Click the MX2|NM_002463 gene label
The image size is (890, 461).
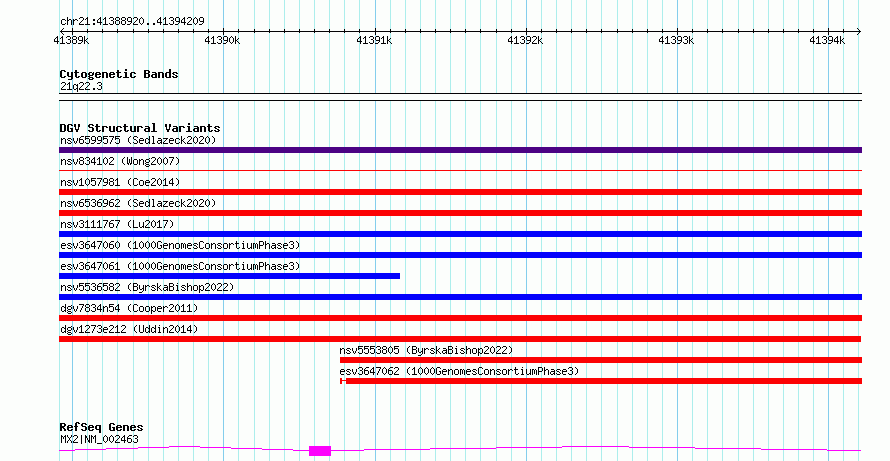pos(99,439)
